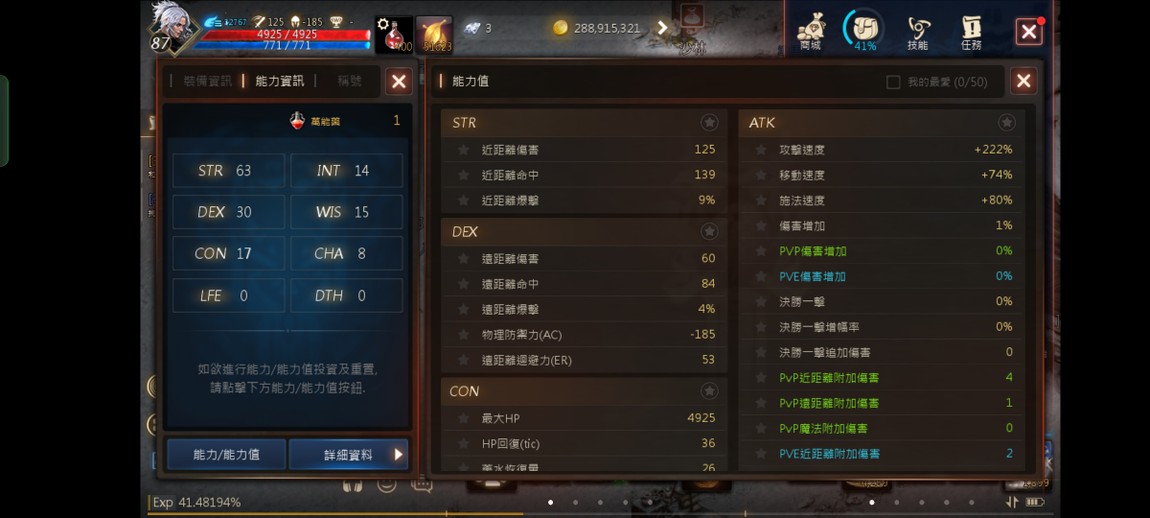Tap the inventory bag icon showing 41%
This screenshot has width=1150, height=518.
pyautogui.click(x=865, y=31)
